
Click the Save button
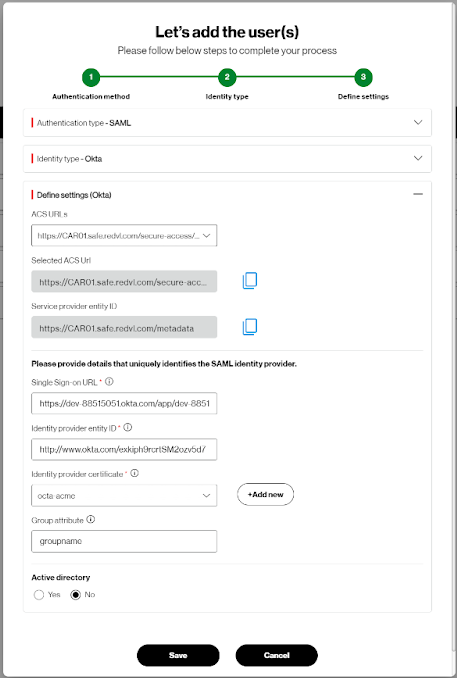click(x=178, y=655)
